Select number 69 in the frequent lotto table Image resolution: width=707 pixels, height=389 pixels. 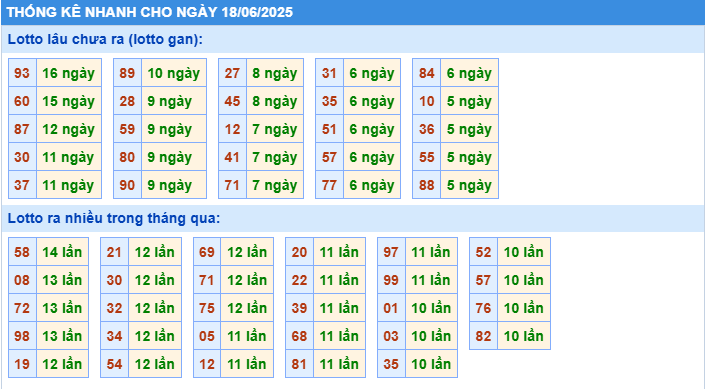207,252
